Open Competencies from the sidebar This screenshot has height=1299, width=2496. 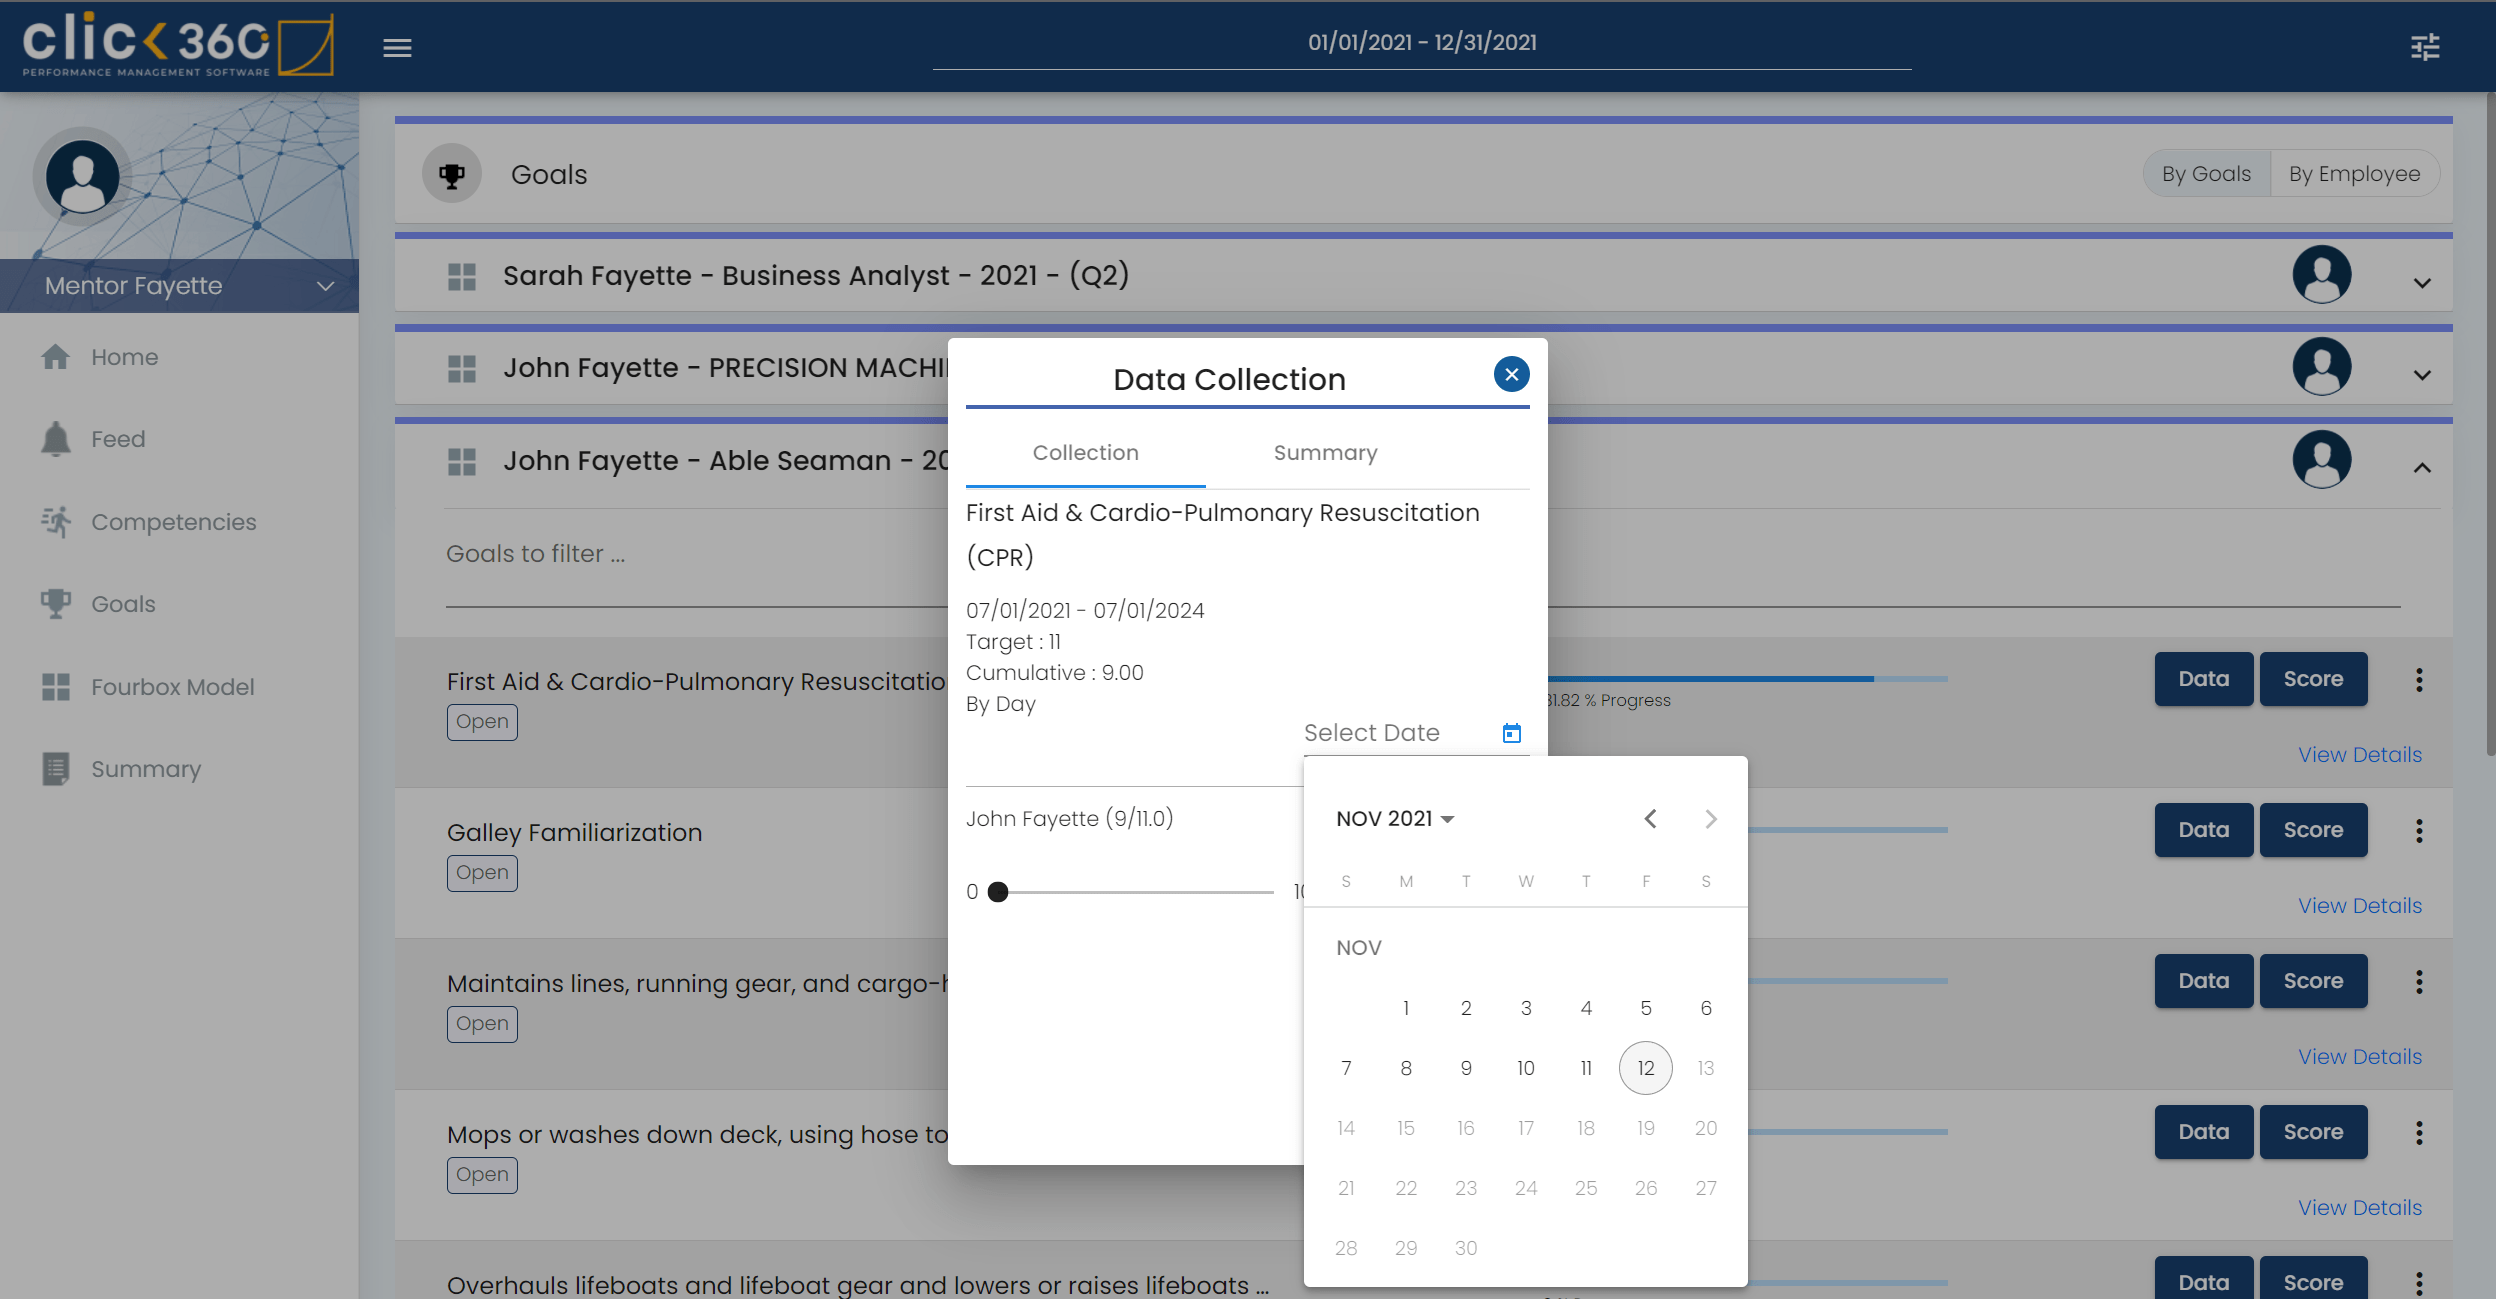click(x=173, y=522)
